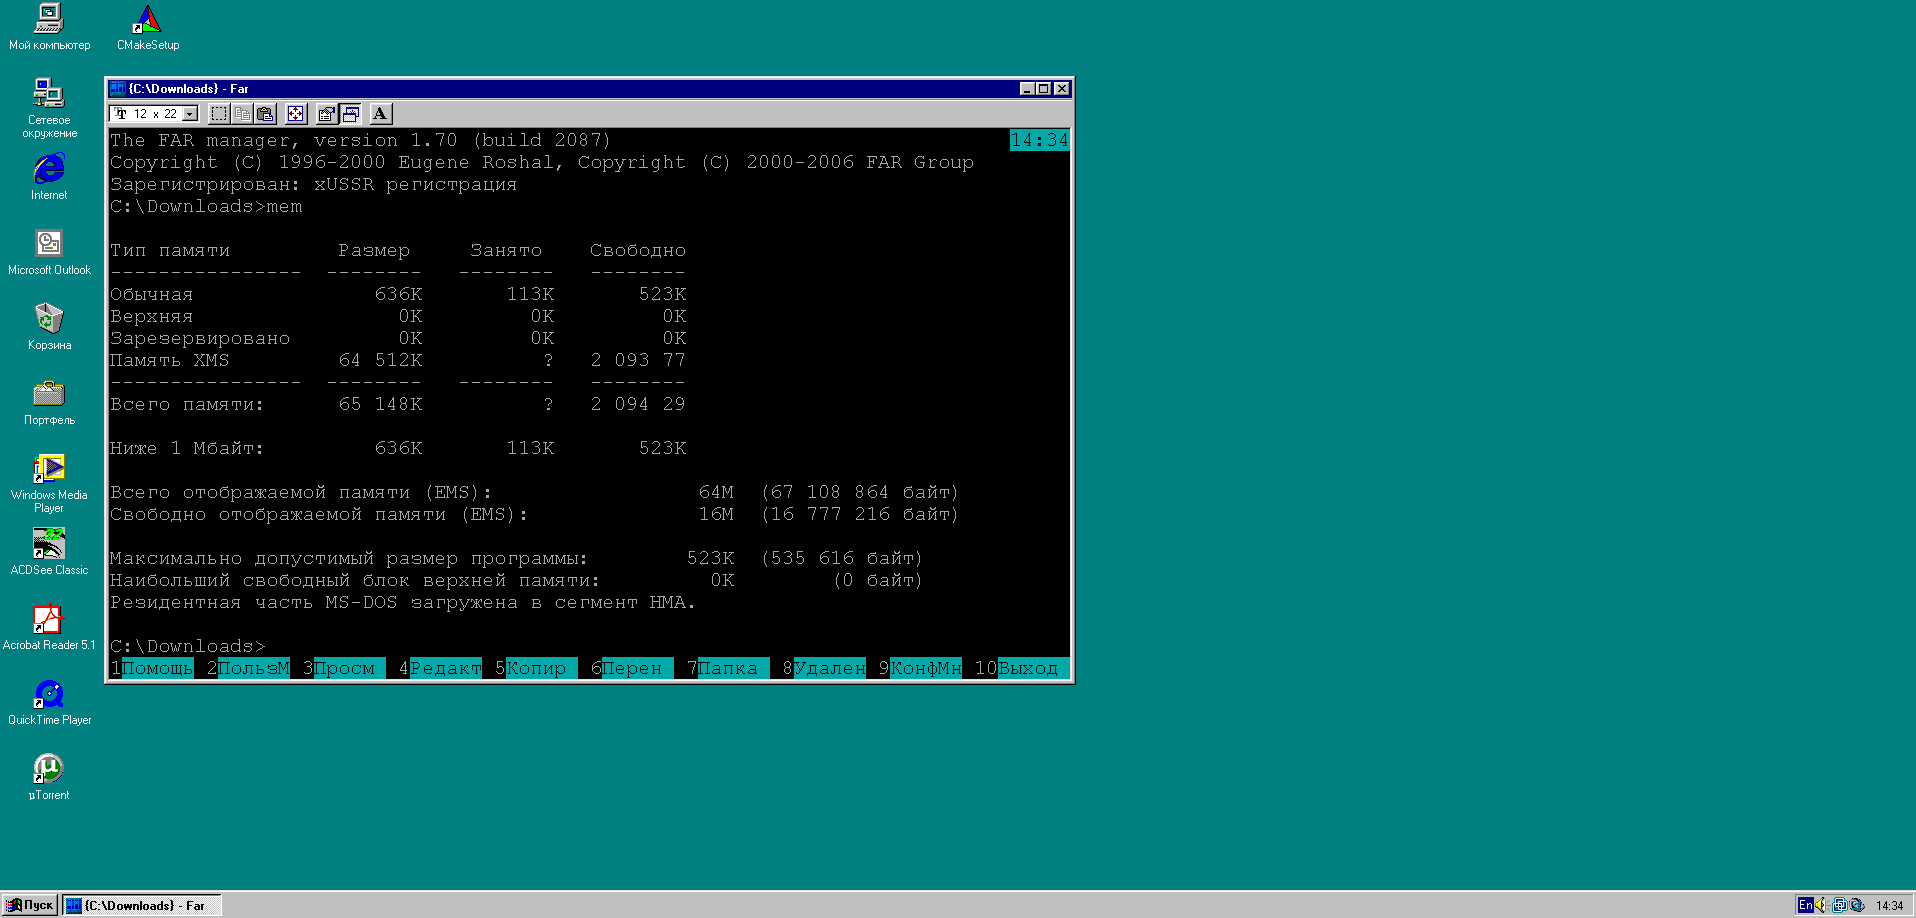1916x918 pixels.
Task: Click the Copy toolbar icon
Action: (x=242, y=114)
